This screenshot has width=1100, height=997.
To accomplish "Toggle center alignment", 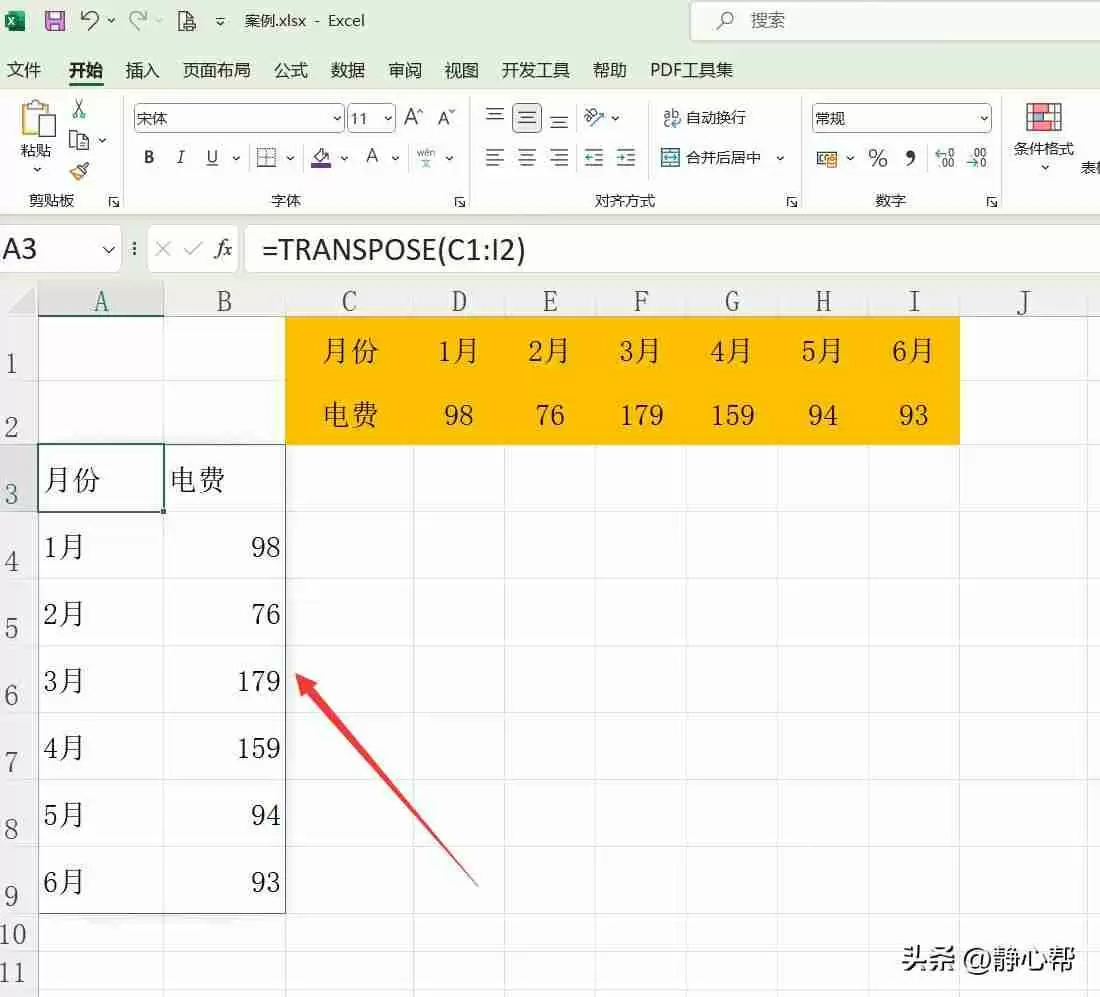I will [x=527, y=157].
